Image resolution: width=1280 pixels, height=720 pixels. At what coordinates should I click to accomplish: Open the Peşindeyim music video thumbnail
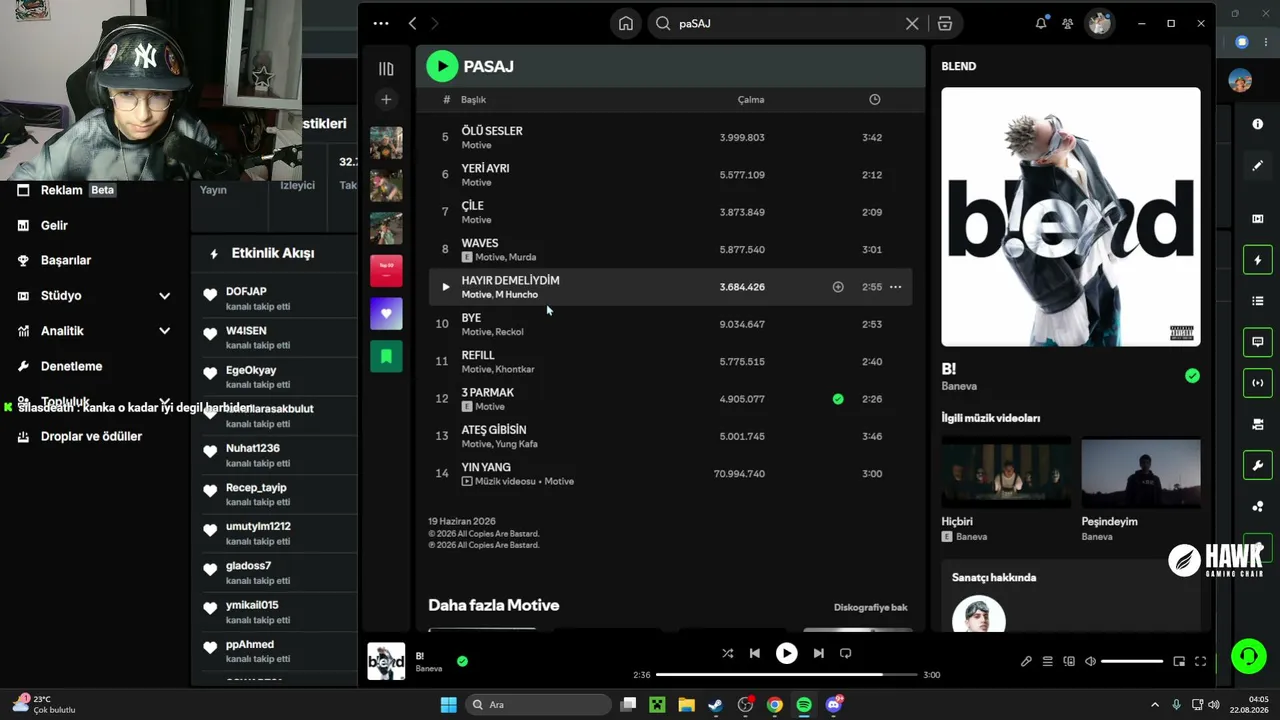[x=1141, y=474]
